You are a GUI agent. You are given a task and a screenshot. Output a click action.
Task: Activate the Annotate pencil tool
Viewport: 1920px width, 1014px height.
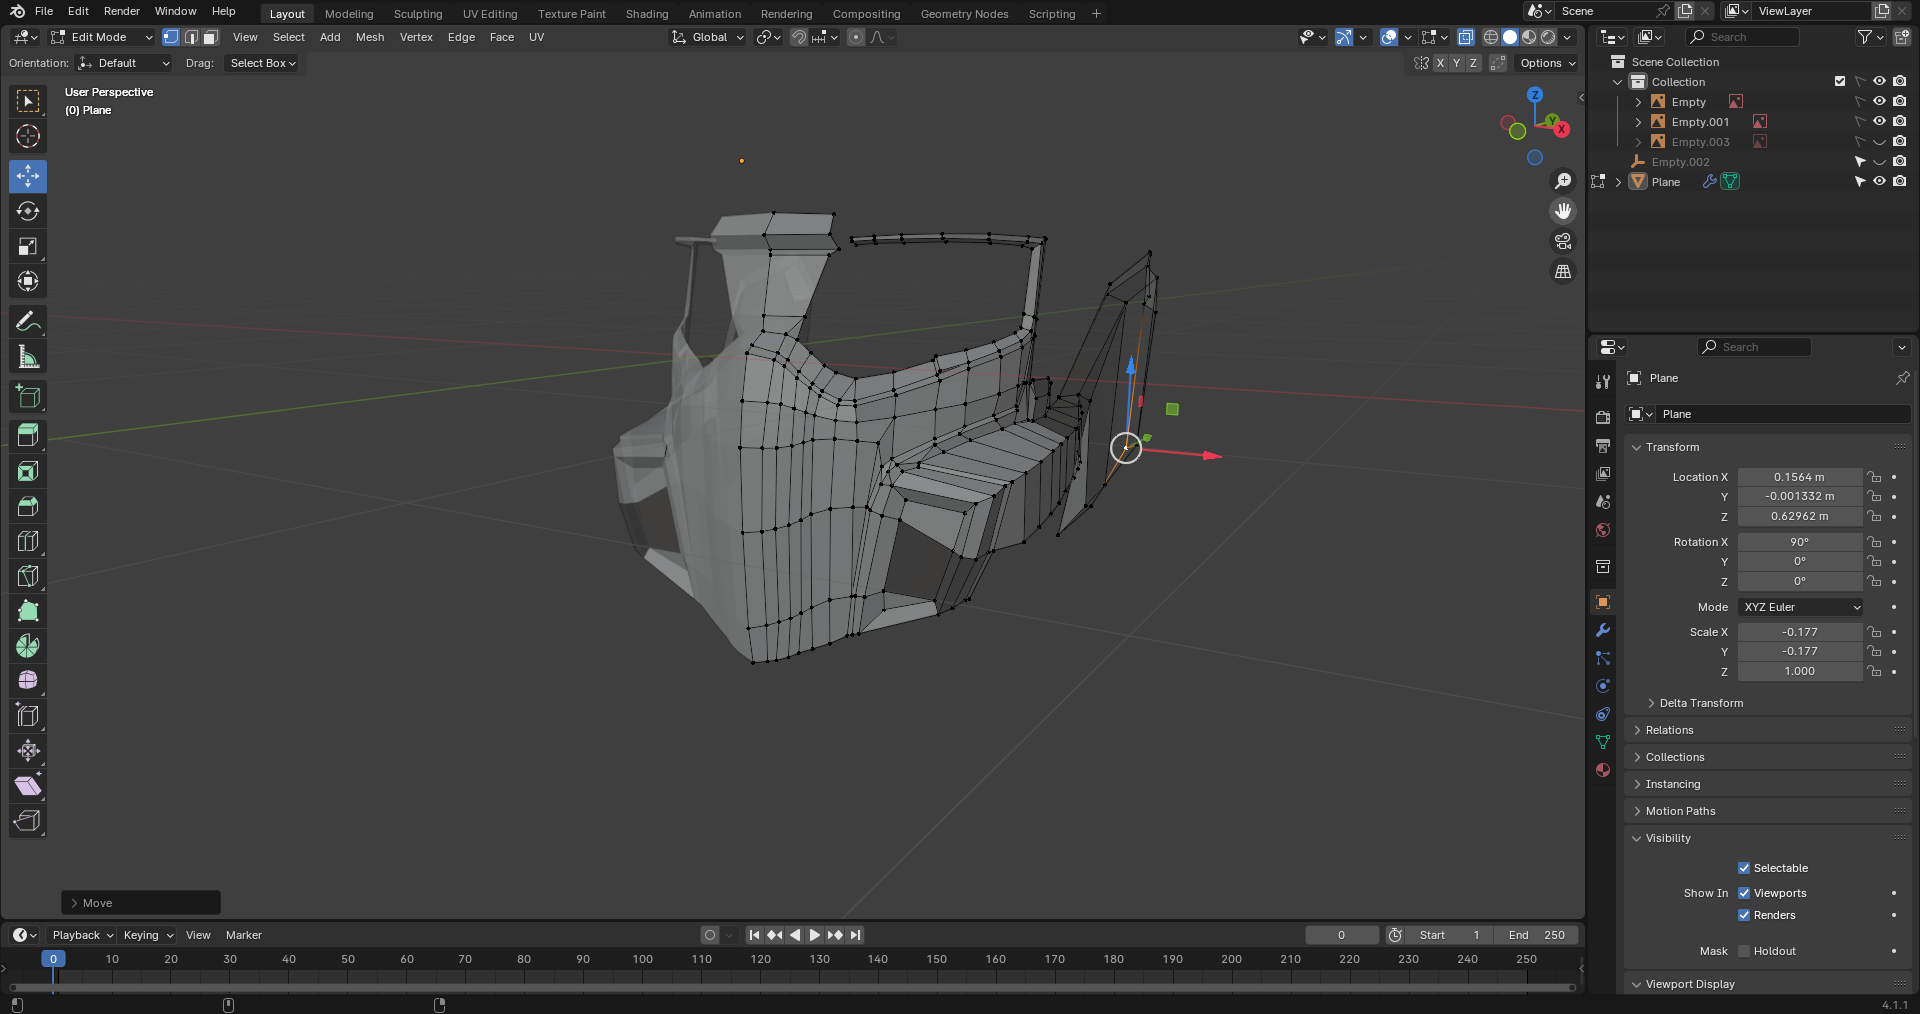(28, 322)
